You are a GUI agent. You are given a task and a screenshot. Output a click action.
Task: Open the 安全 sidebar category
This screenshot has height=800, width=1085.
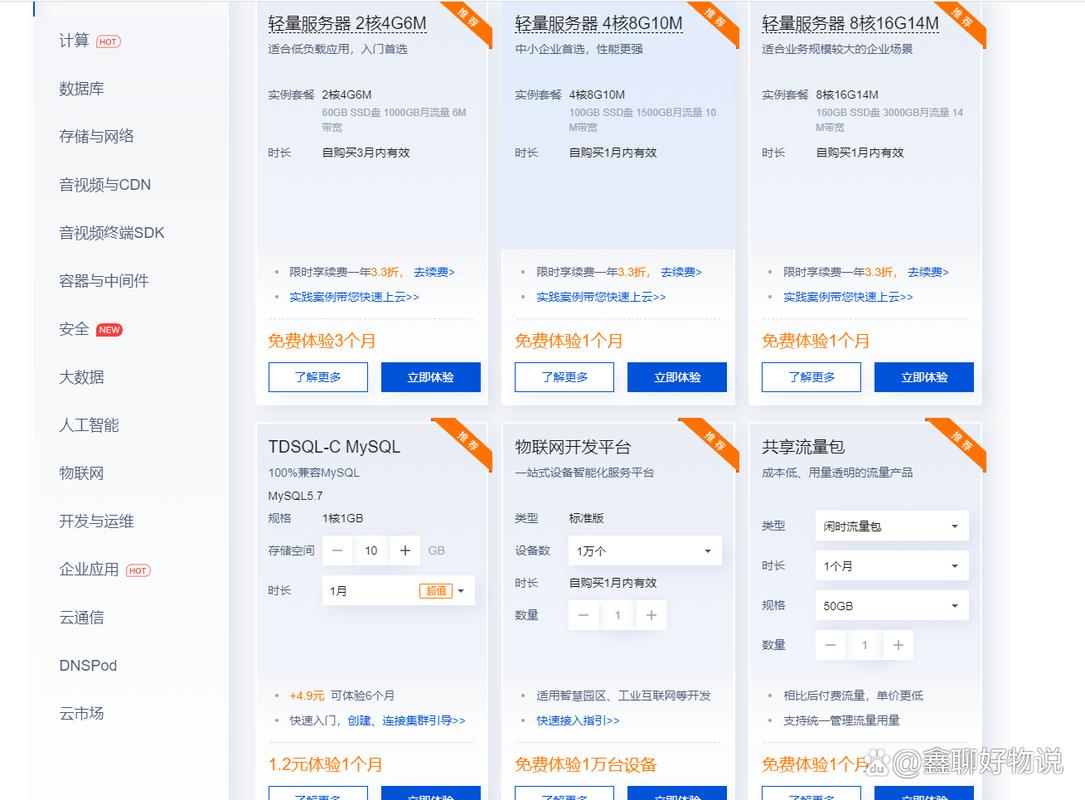coord(74,329)
